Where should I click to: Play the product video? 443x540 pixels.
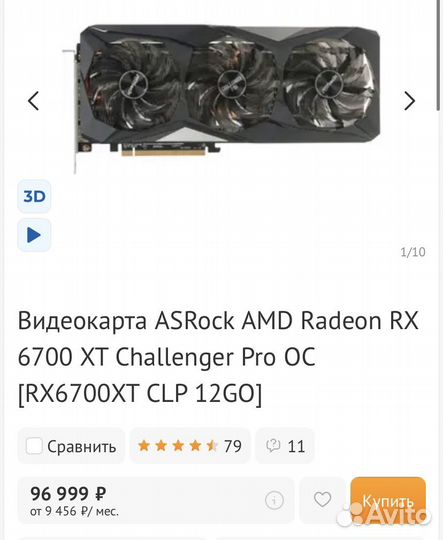point(34,235)
